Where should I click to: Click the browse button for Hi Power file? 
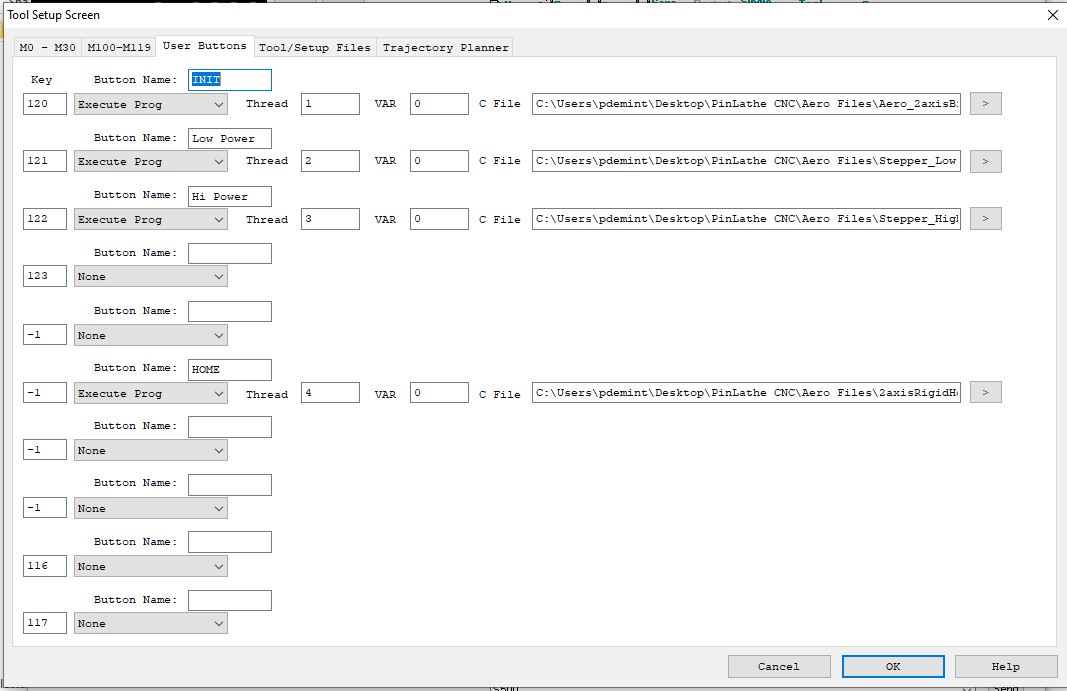click(985, 219)
